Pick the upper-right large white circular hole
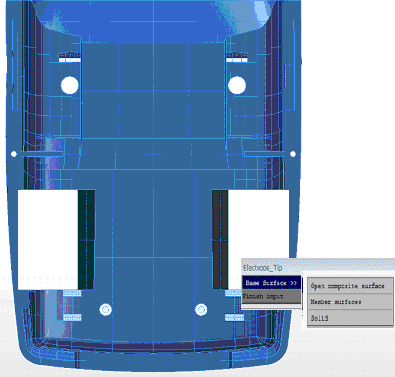395x377 pixels. coord(237,85)
